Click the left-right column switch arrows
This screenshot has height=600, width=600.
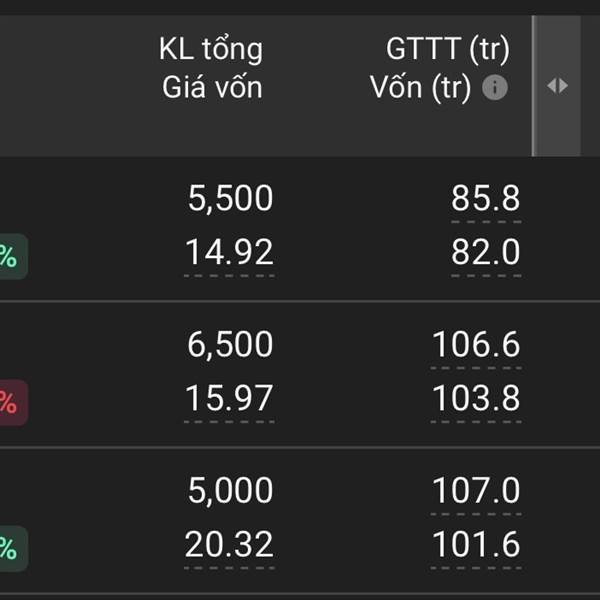[557, 86]
